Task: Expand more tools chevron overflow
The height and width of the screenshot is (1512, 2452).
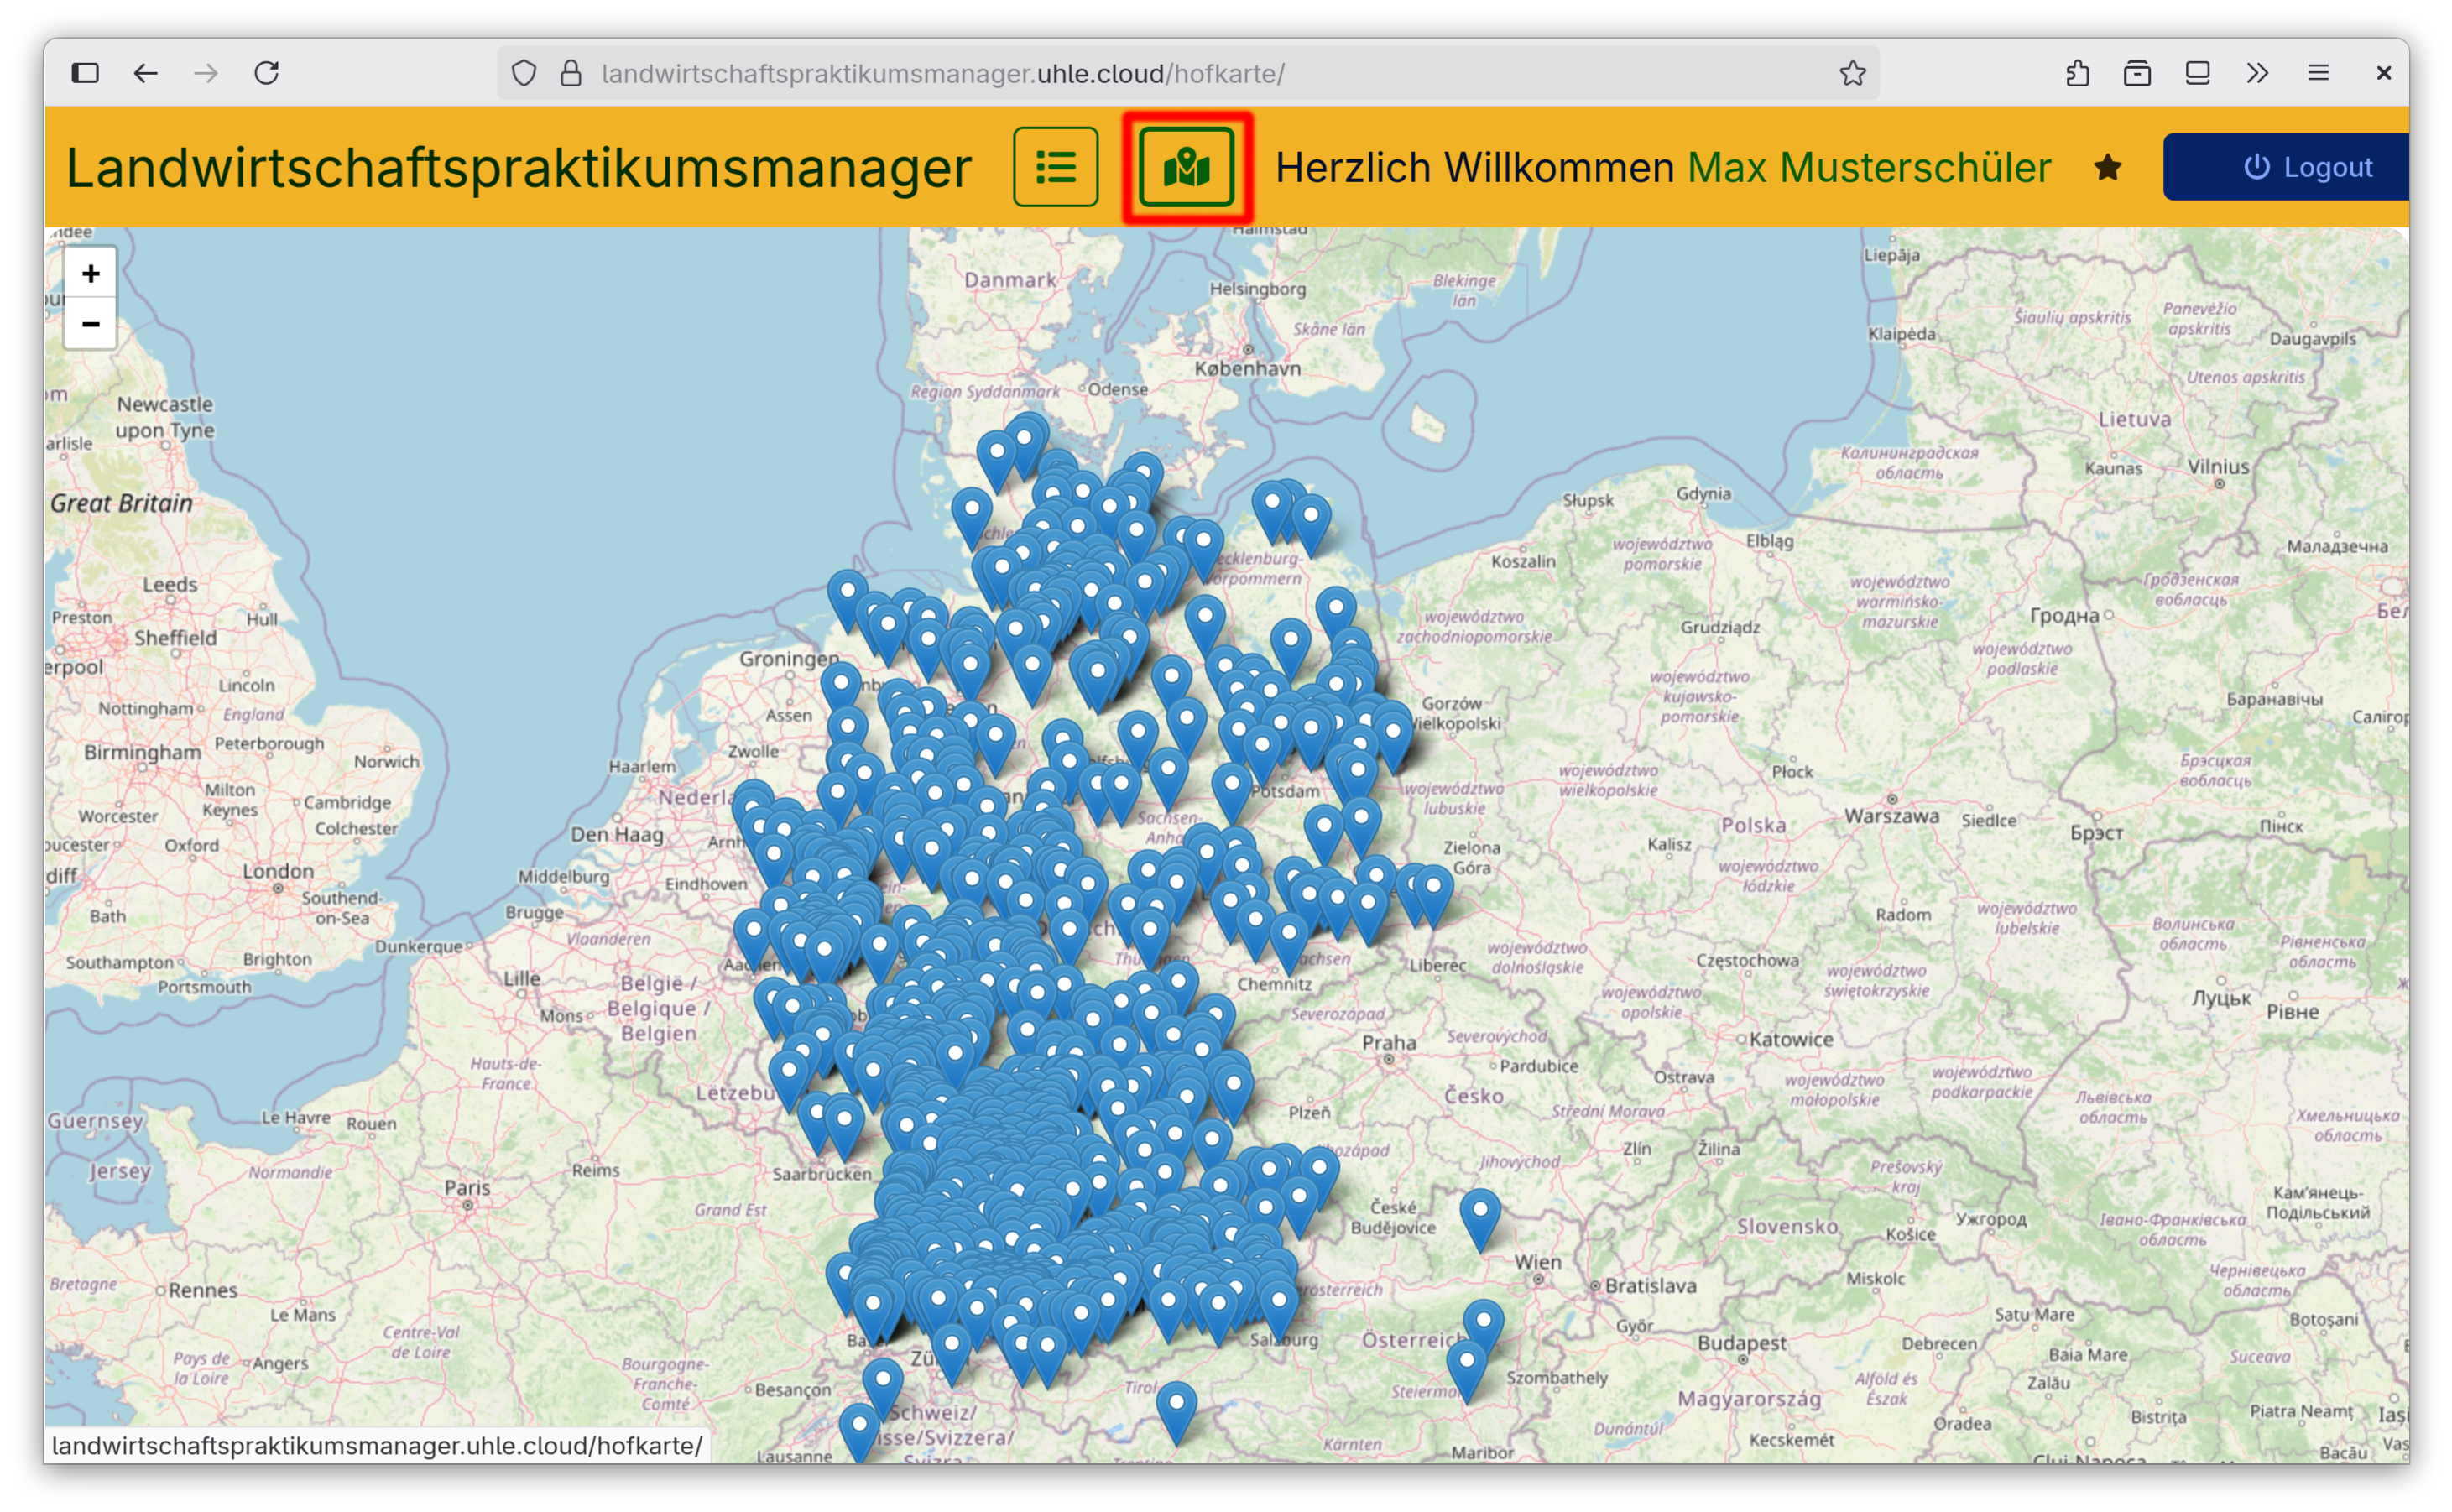Action: (2257, 73)
